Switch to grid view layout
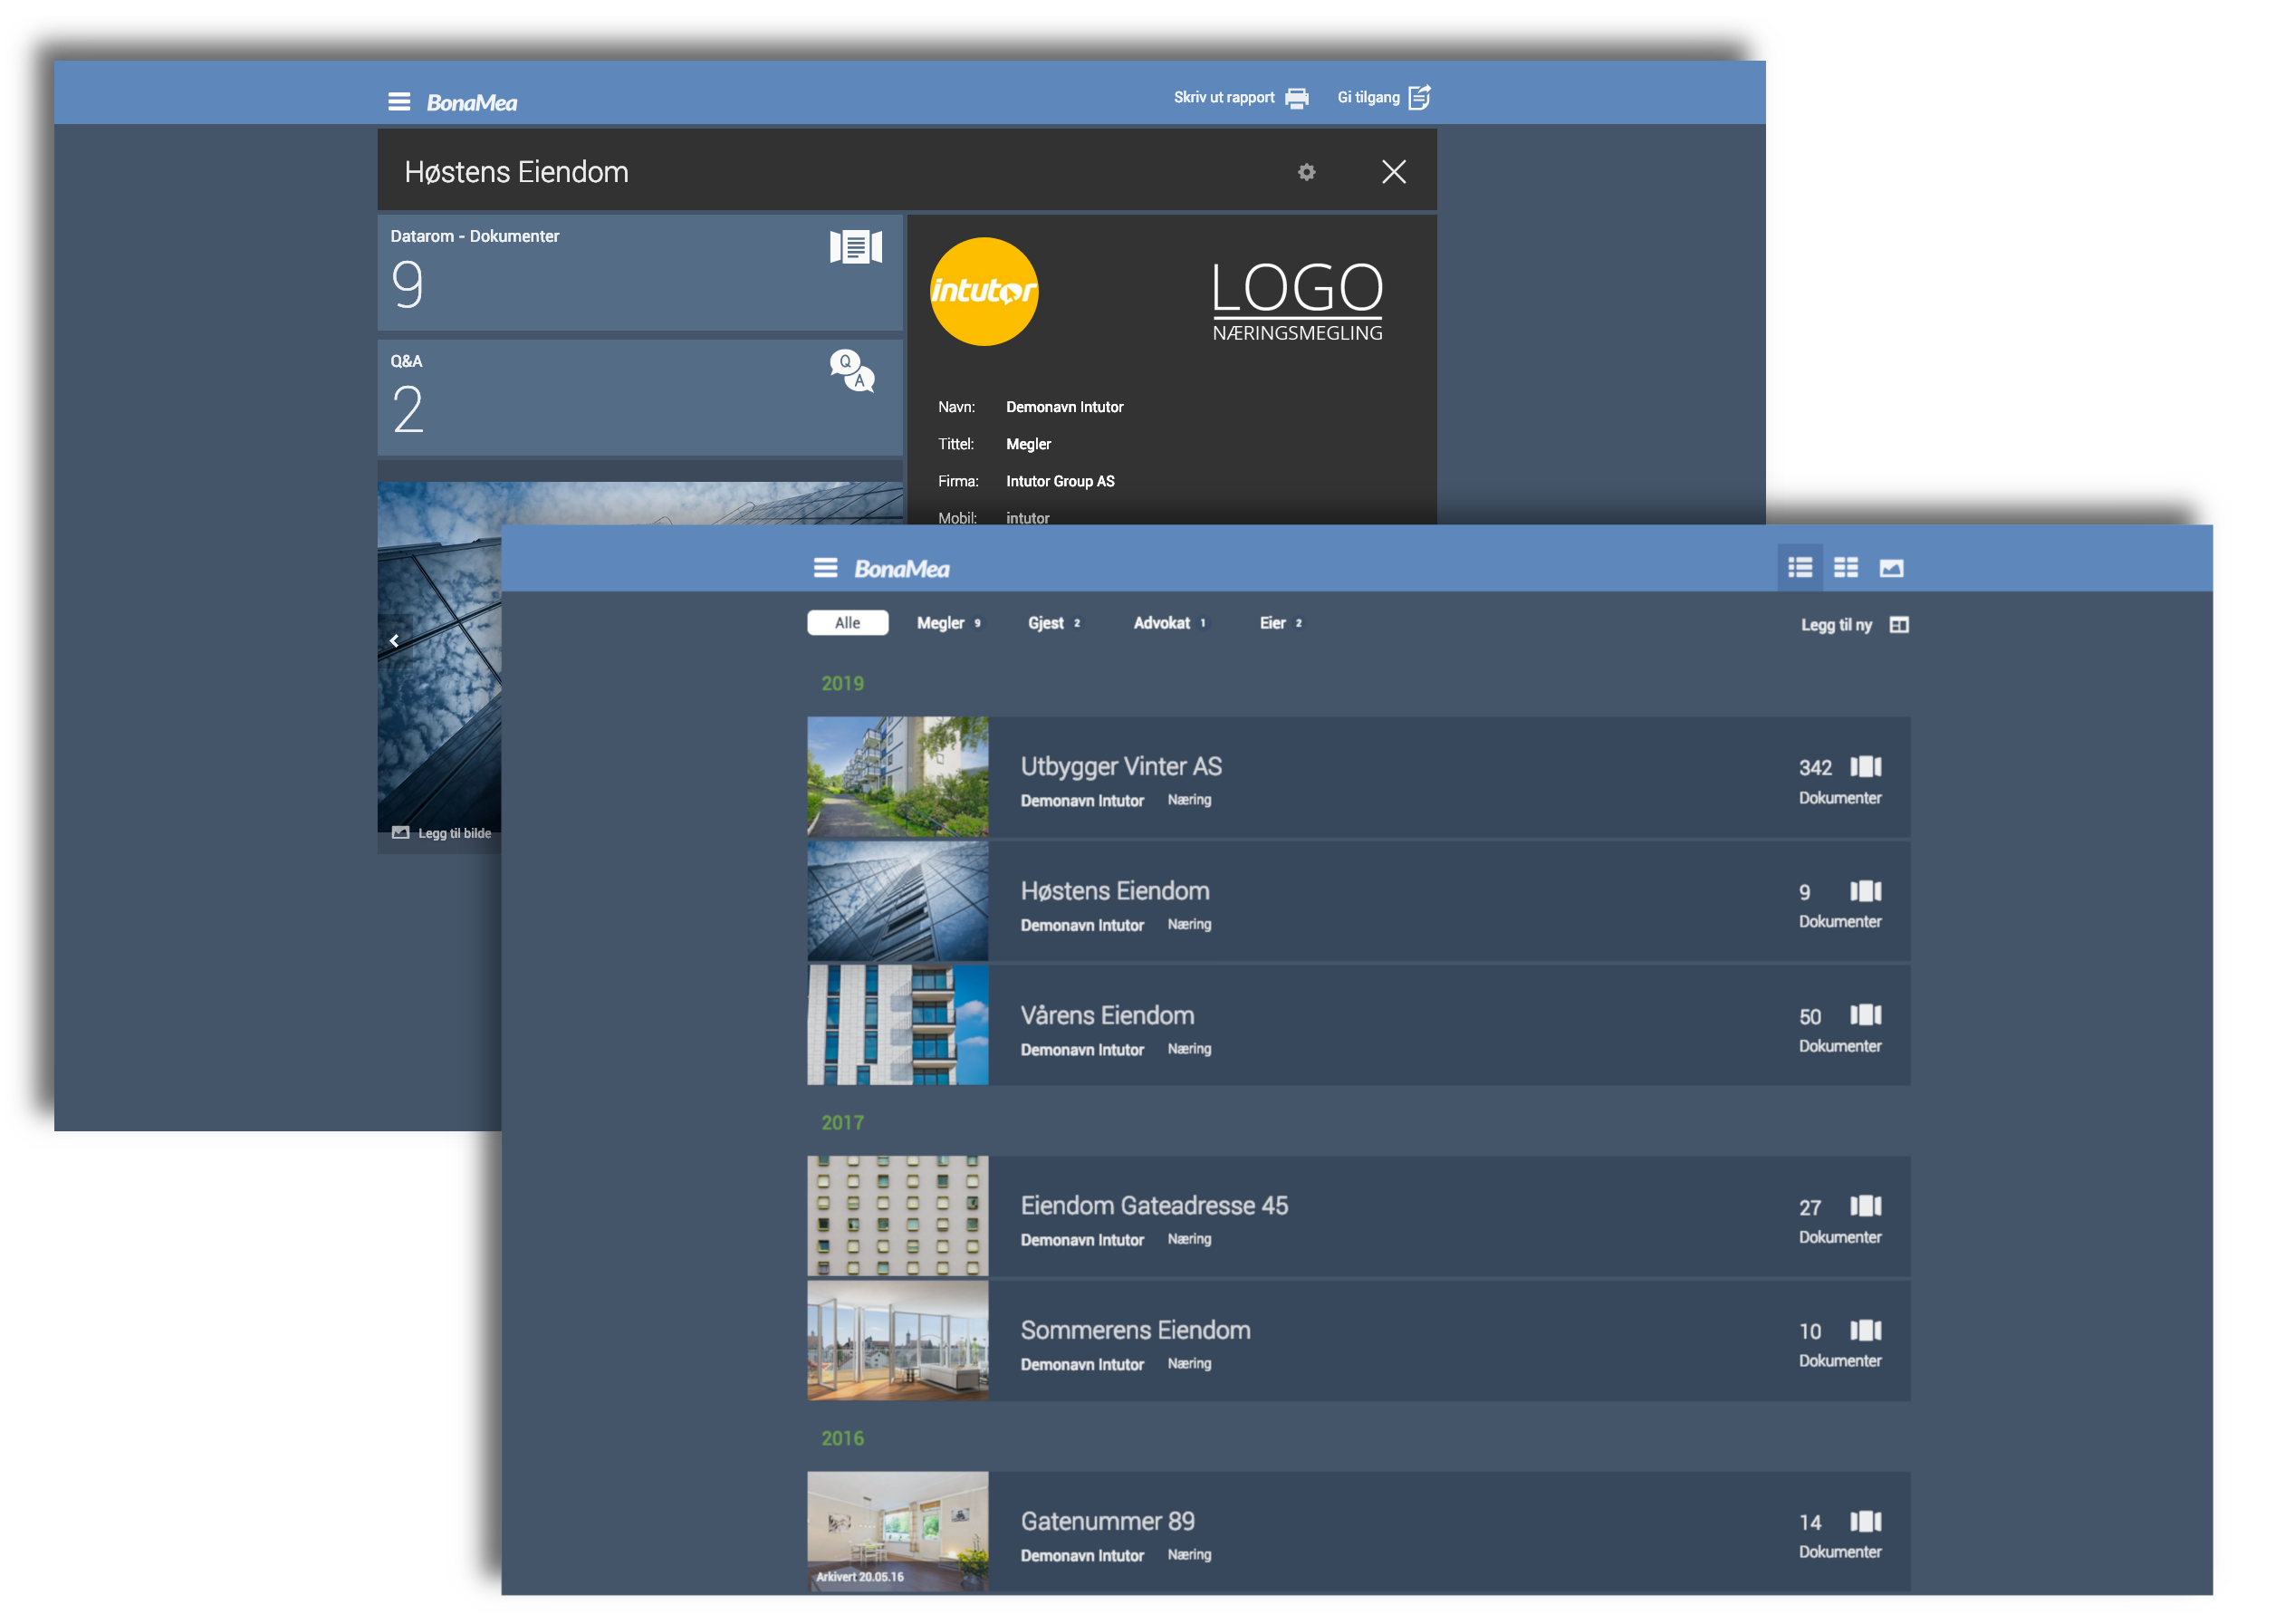The height and width of the screenshot is (1624, 2275). (1846, 568)
